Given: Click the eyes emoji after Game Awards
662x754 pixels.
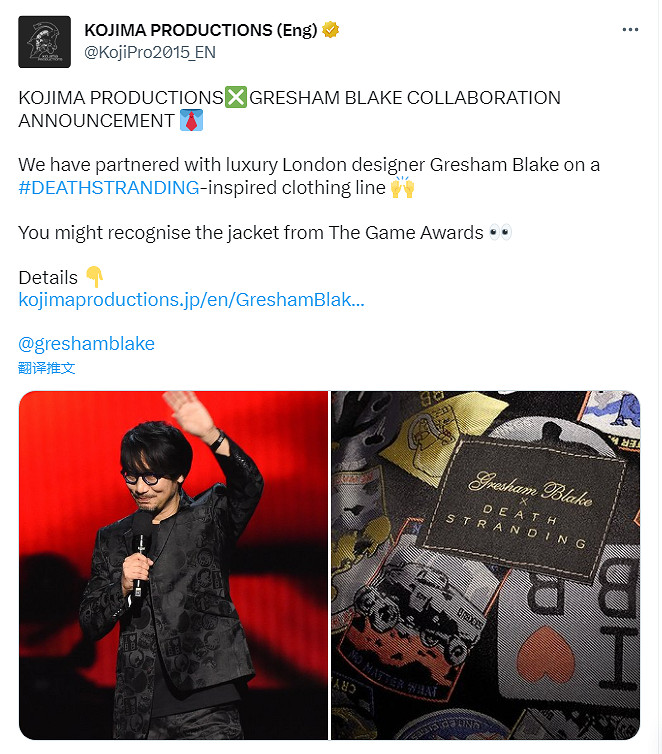Looking at the screenshot, I should [x=500, y=233].
